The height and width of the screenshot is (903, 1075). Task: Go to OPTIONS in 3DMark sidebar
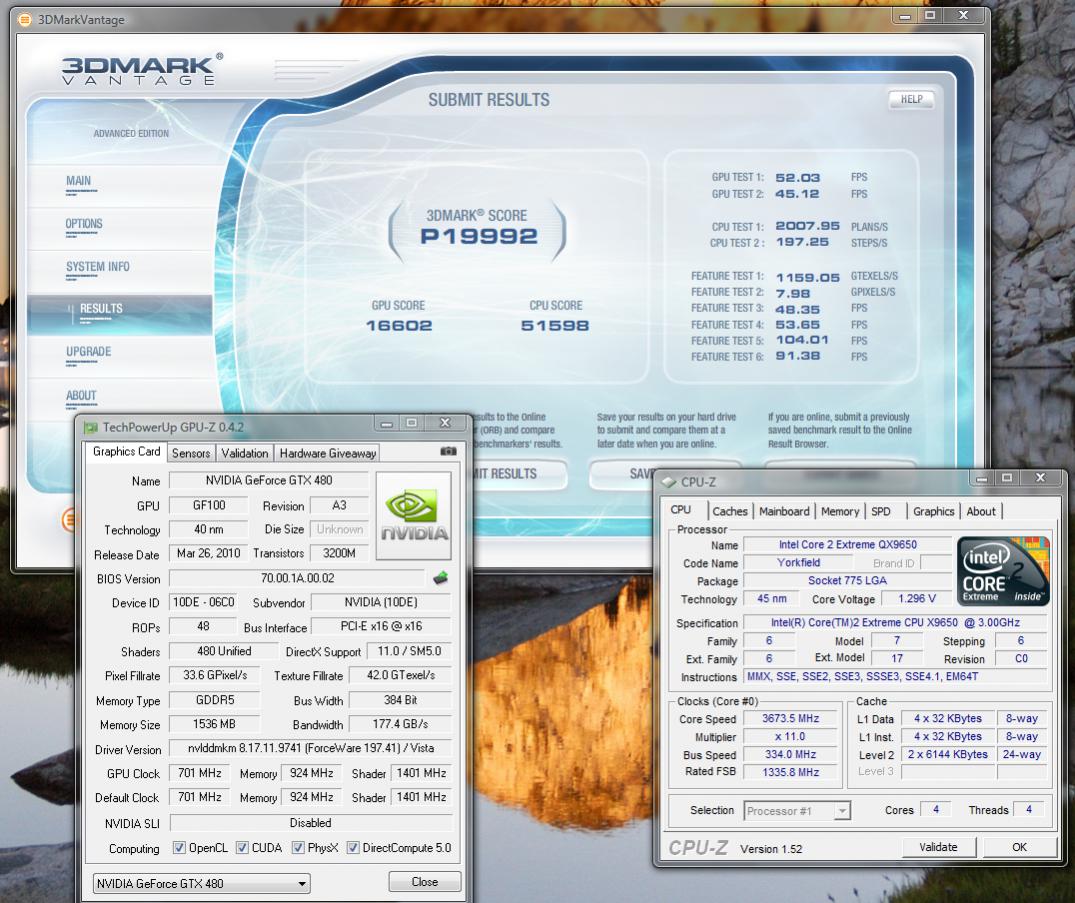[x=84, y=224]
